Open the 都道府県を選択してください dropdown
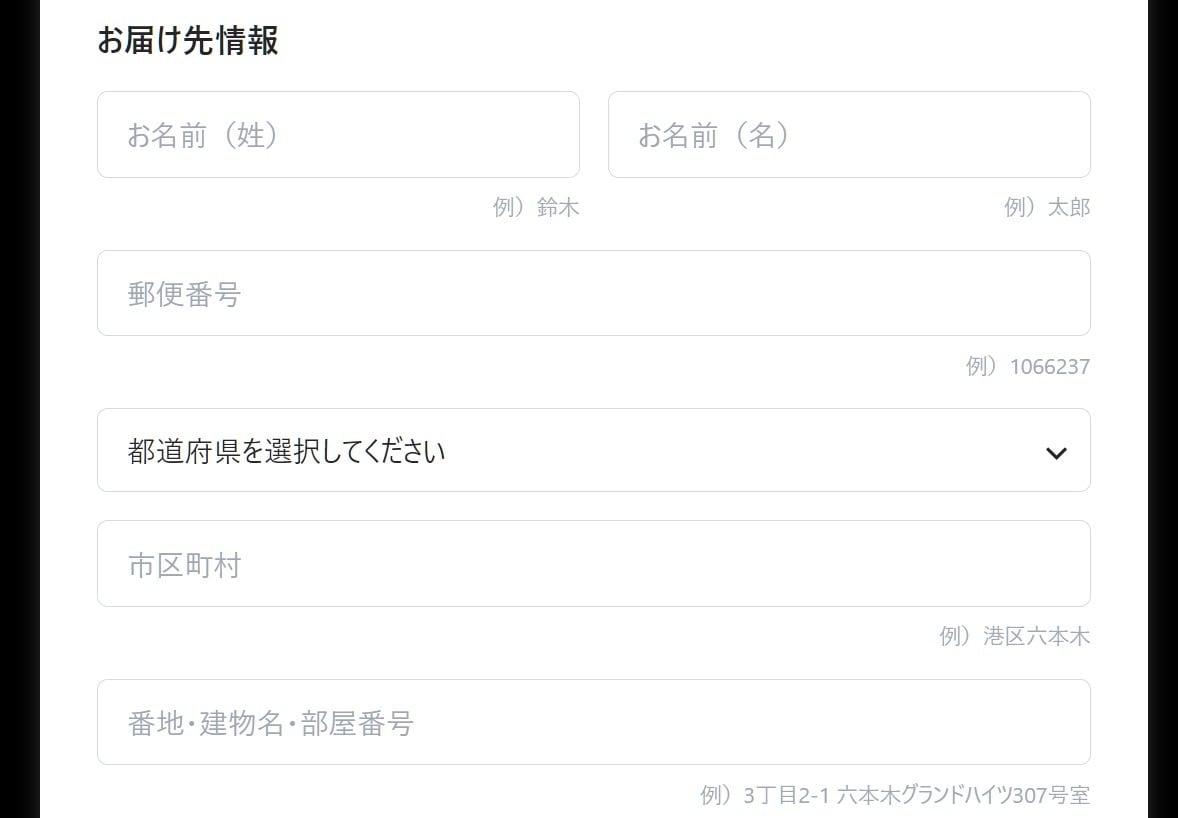 (594, 450)
